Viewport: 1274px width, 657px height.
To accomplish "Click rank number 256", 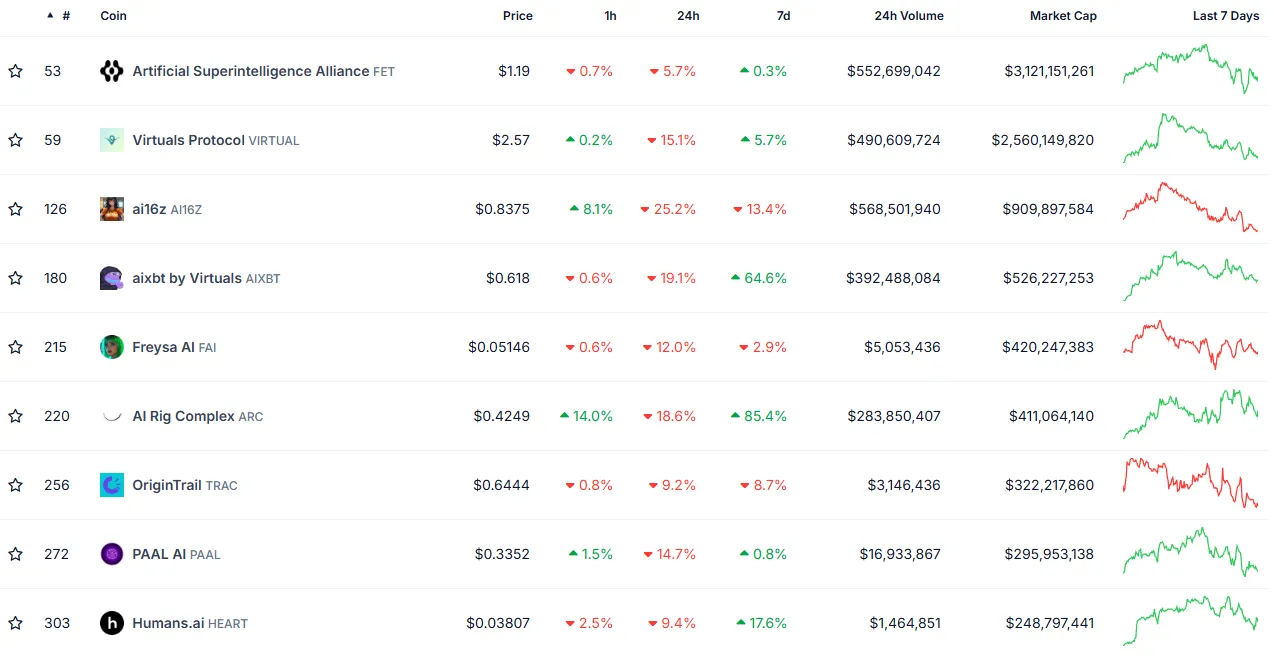I will [57, 485].
